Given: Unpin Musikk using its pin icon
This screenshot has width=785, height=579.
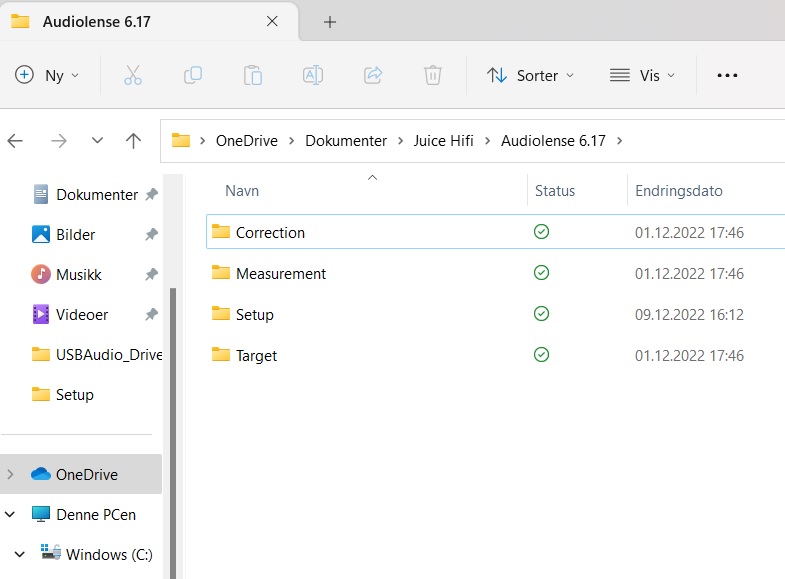Looking at the screenshot, I should (152, 274).
